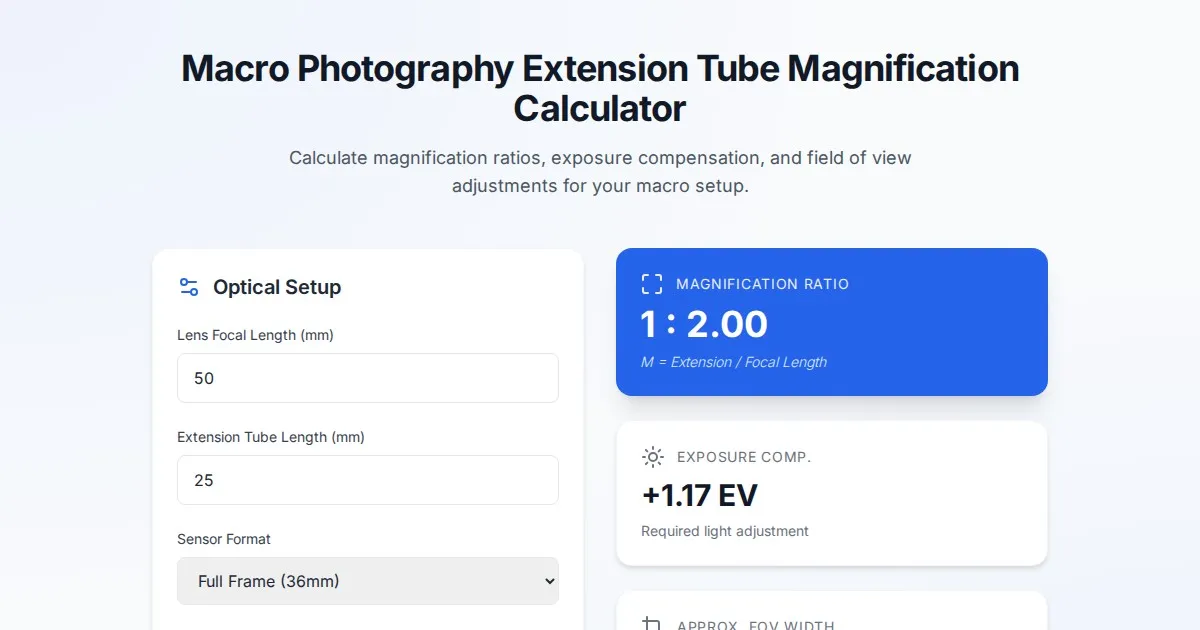Click the Required light adjustment text
This screenshot has height=630, width=1200.
coord(725,531)
